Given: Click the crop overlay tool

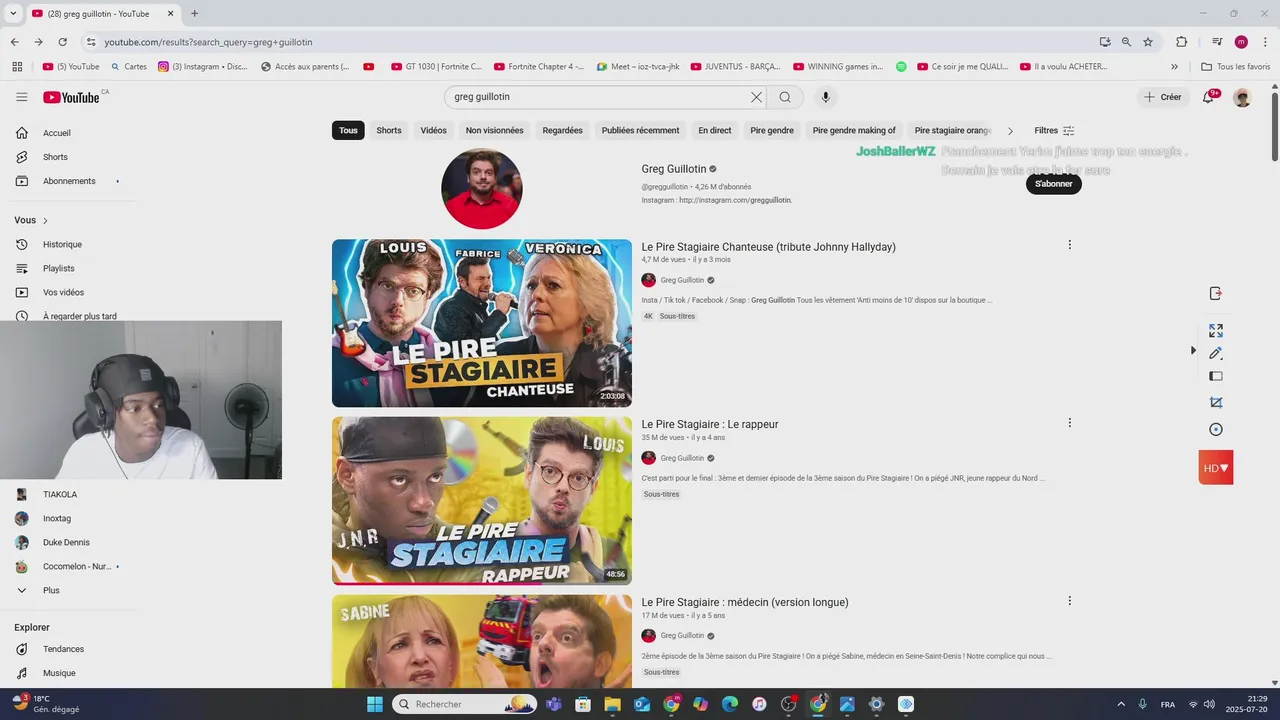Looking at the screenshot, I should 1216,402.
